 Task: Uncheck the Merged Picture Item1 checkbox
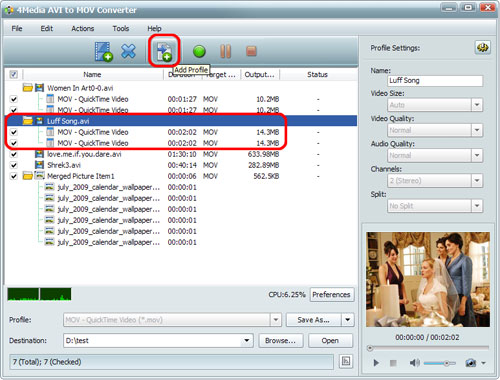(14, 176)
